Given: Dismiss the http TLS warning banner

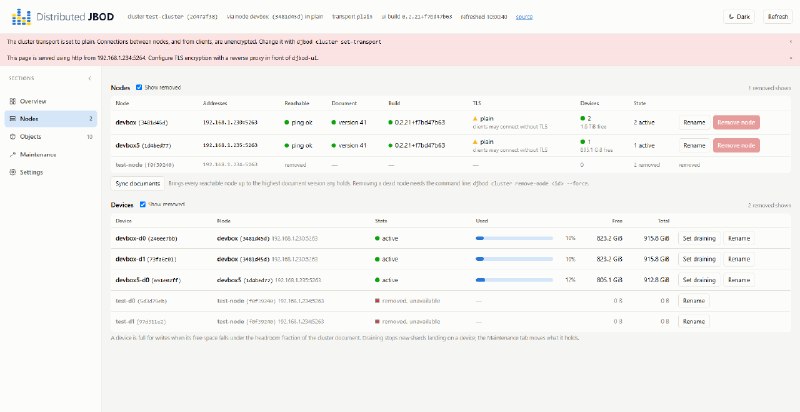Looking at the screenshot, I should tap(790, 58).
